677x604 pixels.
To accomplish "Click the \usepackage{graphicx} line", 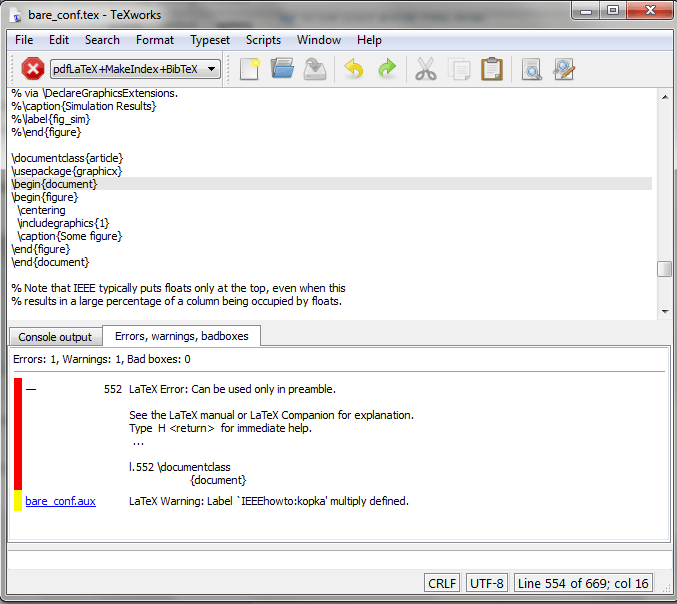I will (67, 171).
